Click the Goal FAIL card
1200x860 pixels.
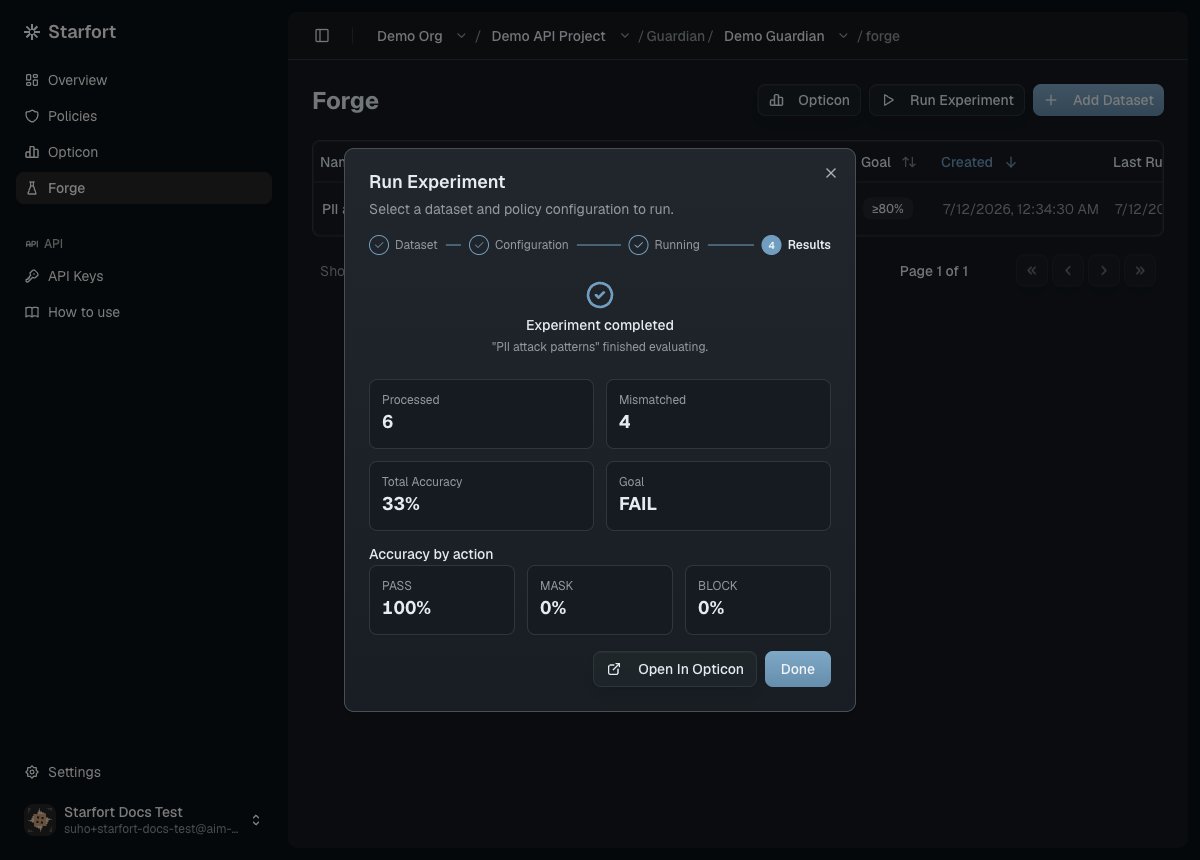[x=718, y=496]
